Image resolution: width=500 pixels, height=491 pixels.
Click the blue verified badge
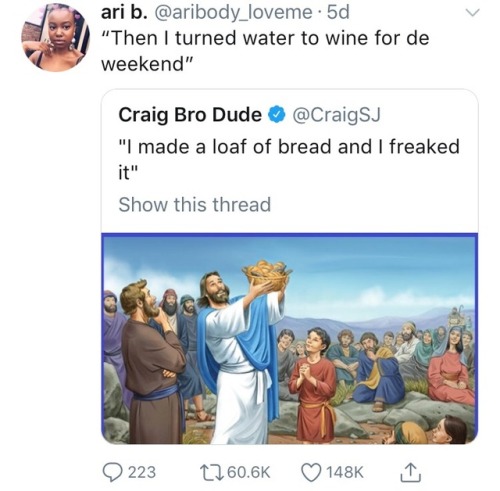(x=276, y=115)
